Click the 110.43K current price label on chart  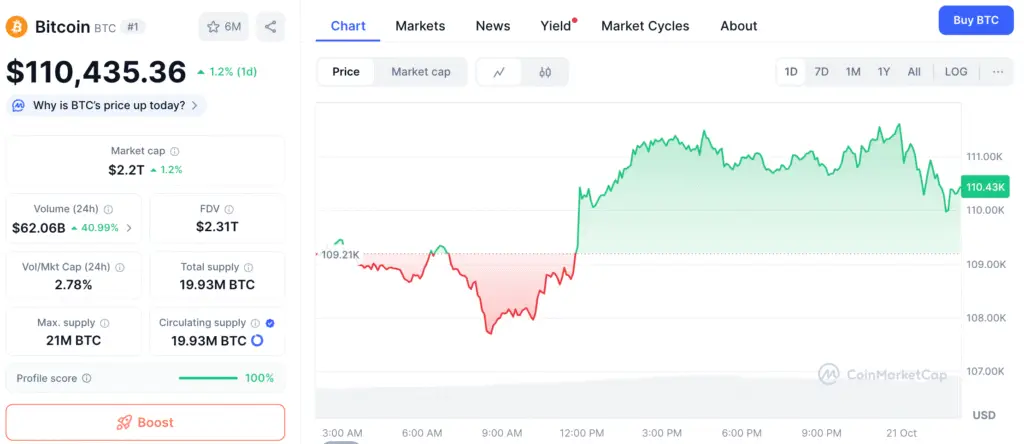click(985, 188)
